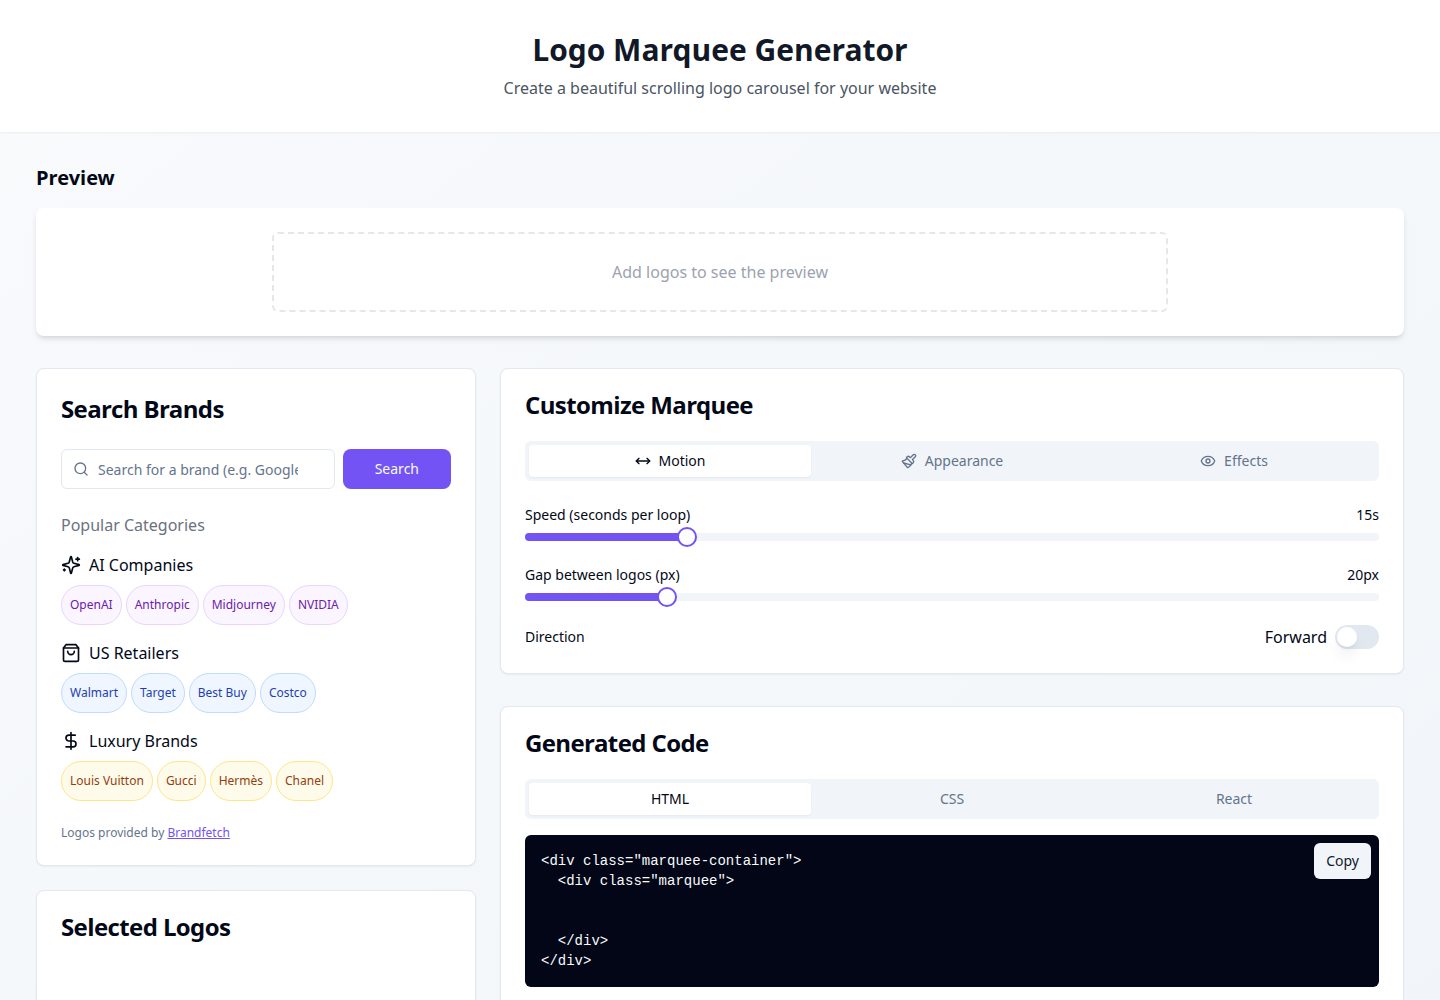Click the Luxury Brands dollar icon

[x=71, y=741]
